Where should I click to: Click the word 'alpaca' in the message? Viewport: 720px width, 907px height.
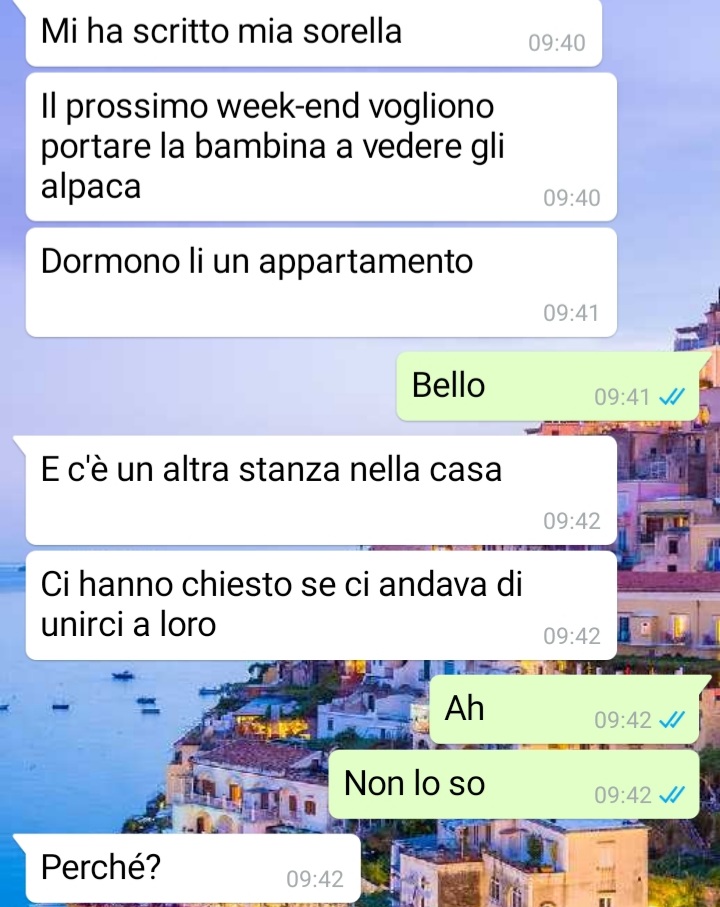pos(91,187)
